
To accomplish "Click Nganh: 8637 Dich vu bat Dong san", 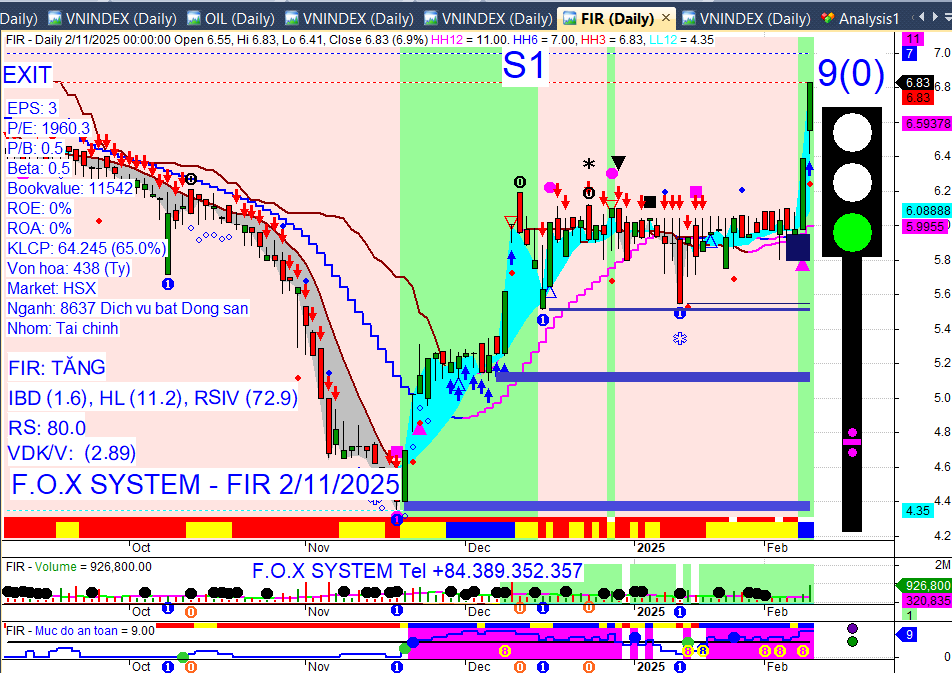I will pyautogui.click(x=128, y=309).
